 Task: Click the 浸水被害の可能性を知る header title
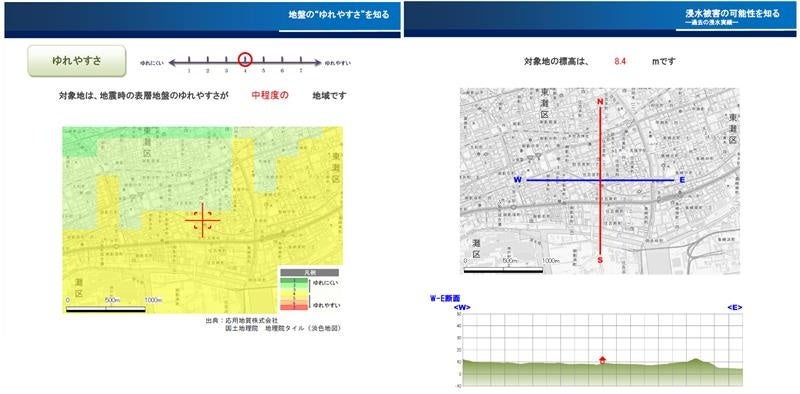pos(733,14)
